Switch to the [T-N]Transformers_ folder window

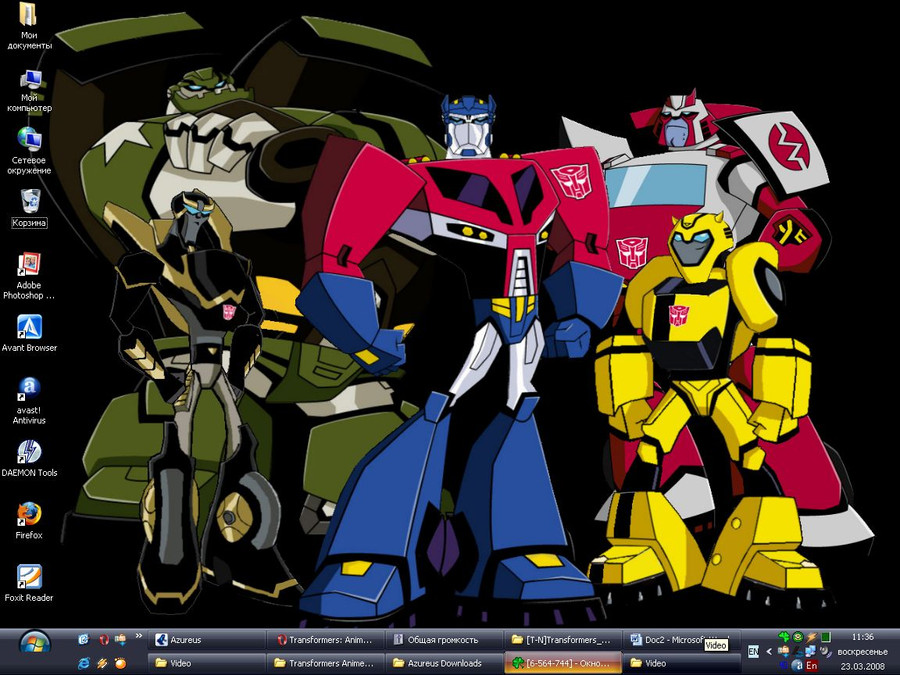563,639
